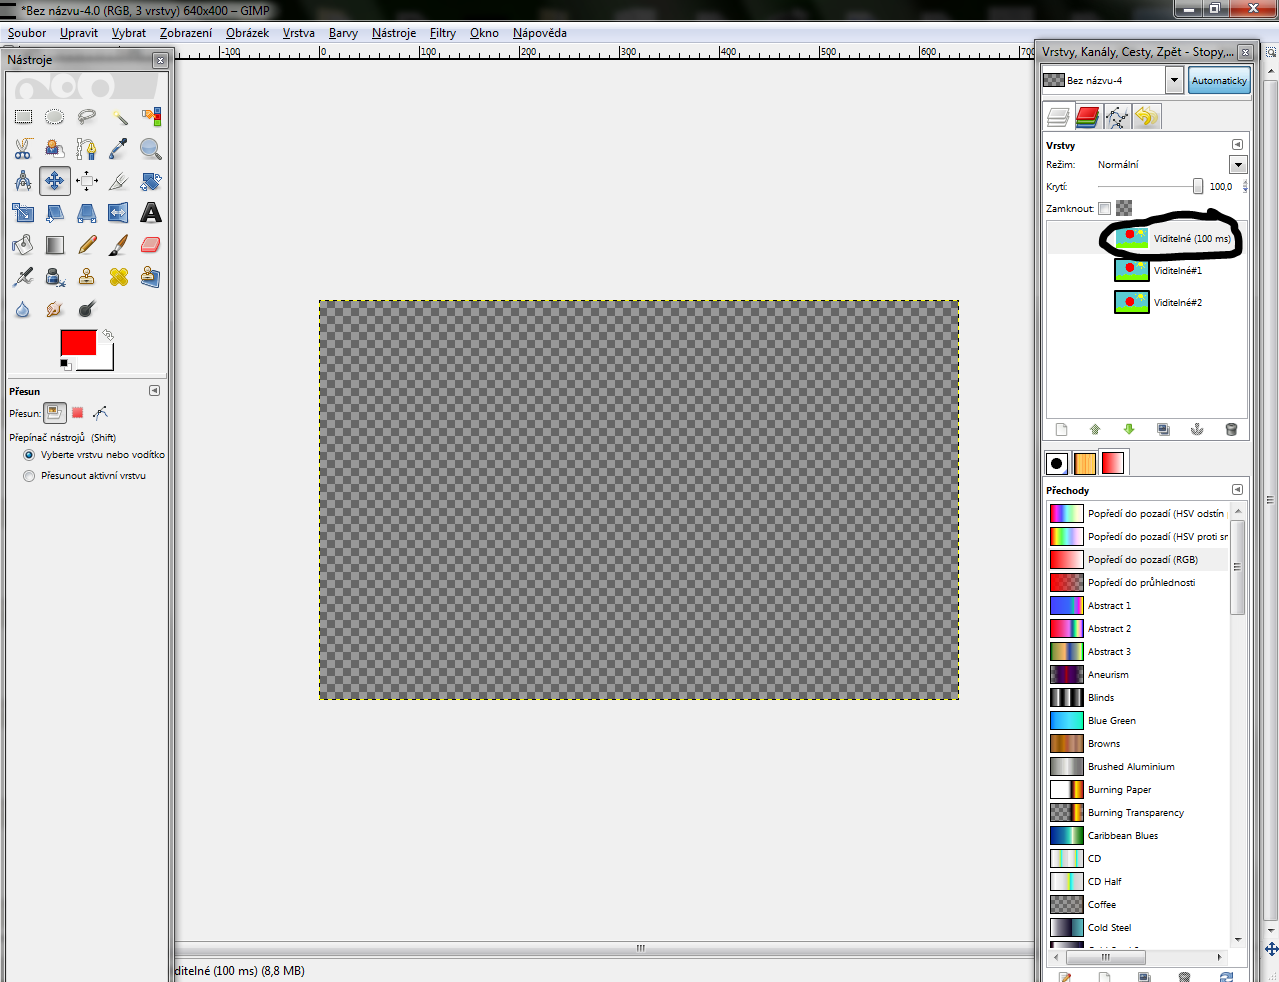Select the Bucket Fill tool
The width and height of the screenshot is (1279, 982).
point(23,245)
